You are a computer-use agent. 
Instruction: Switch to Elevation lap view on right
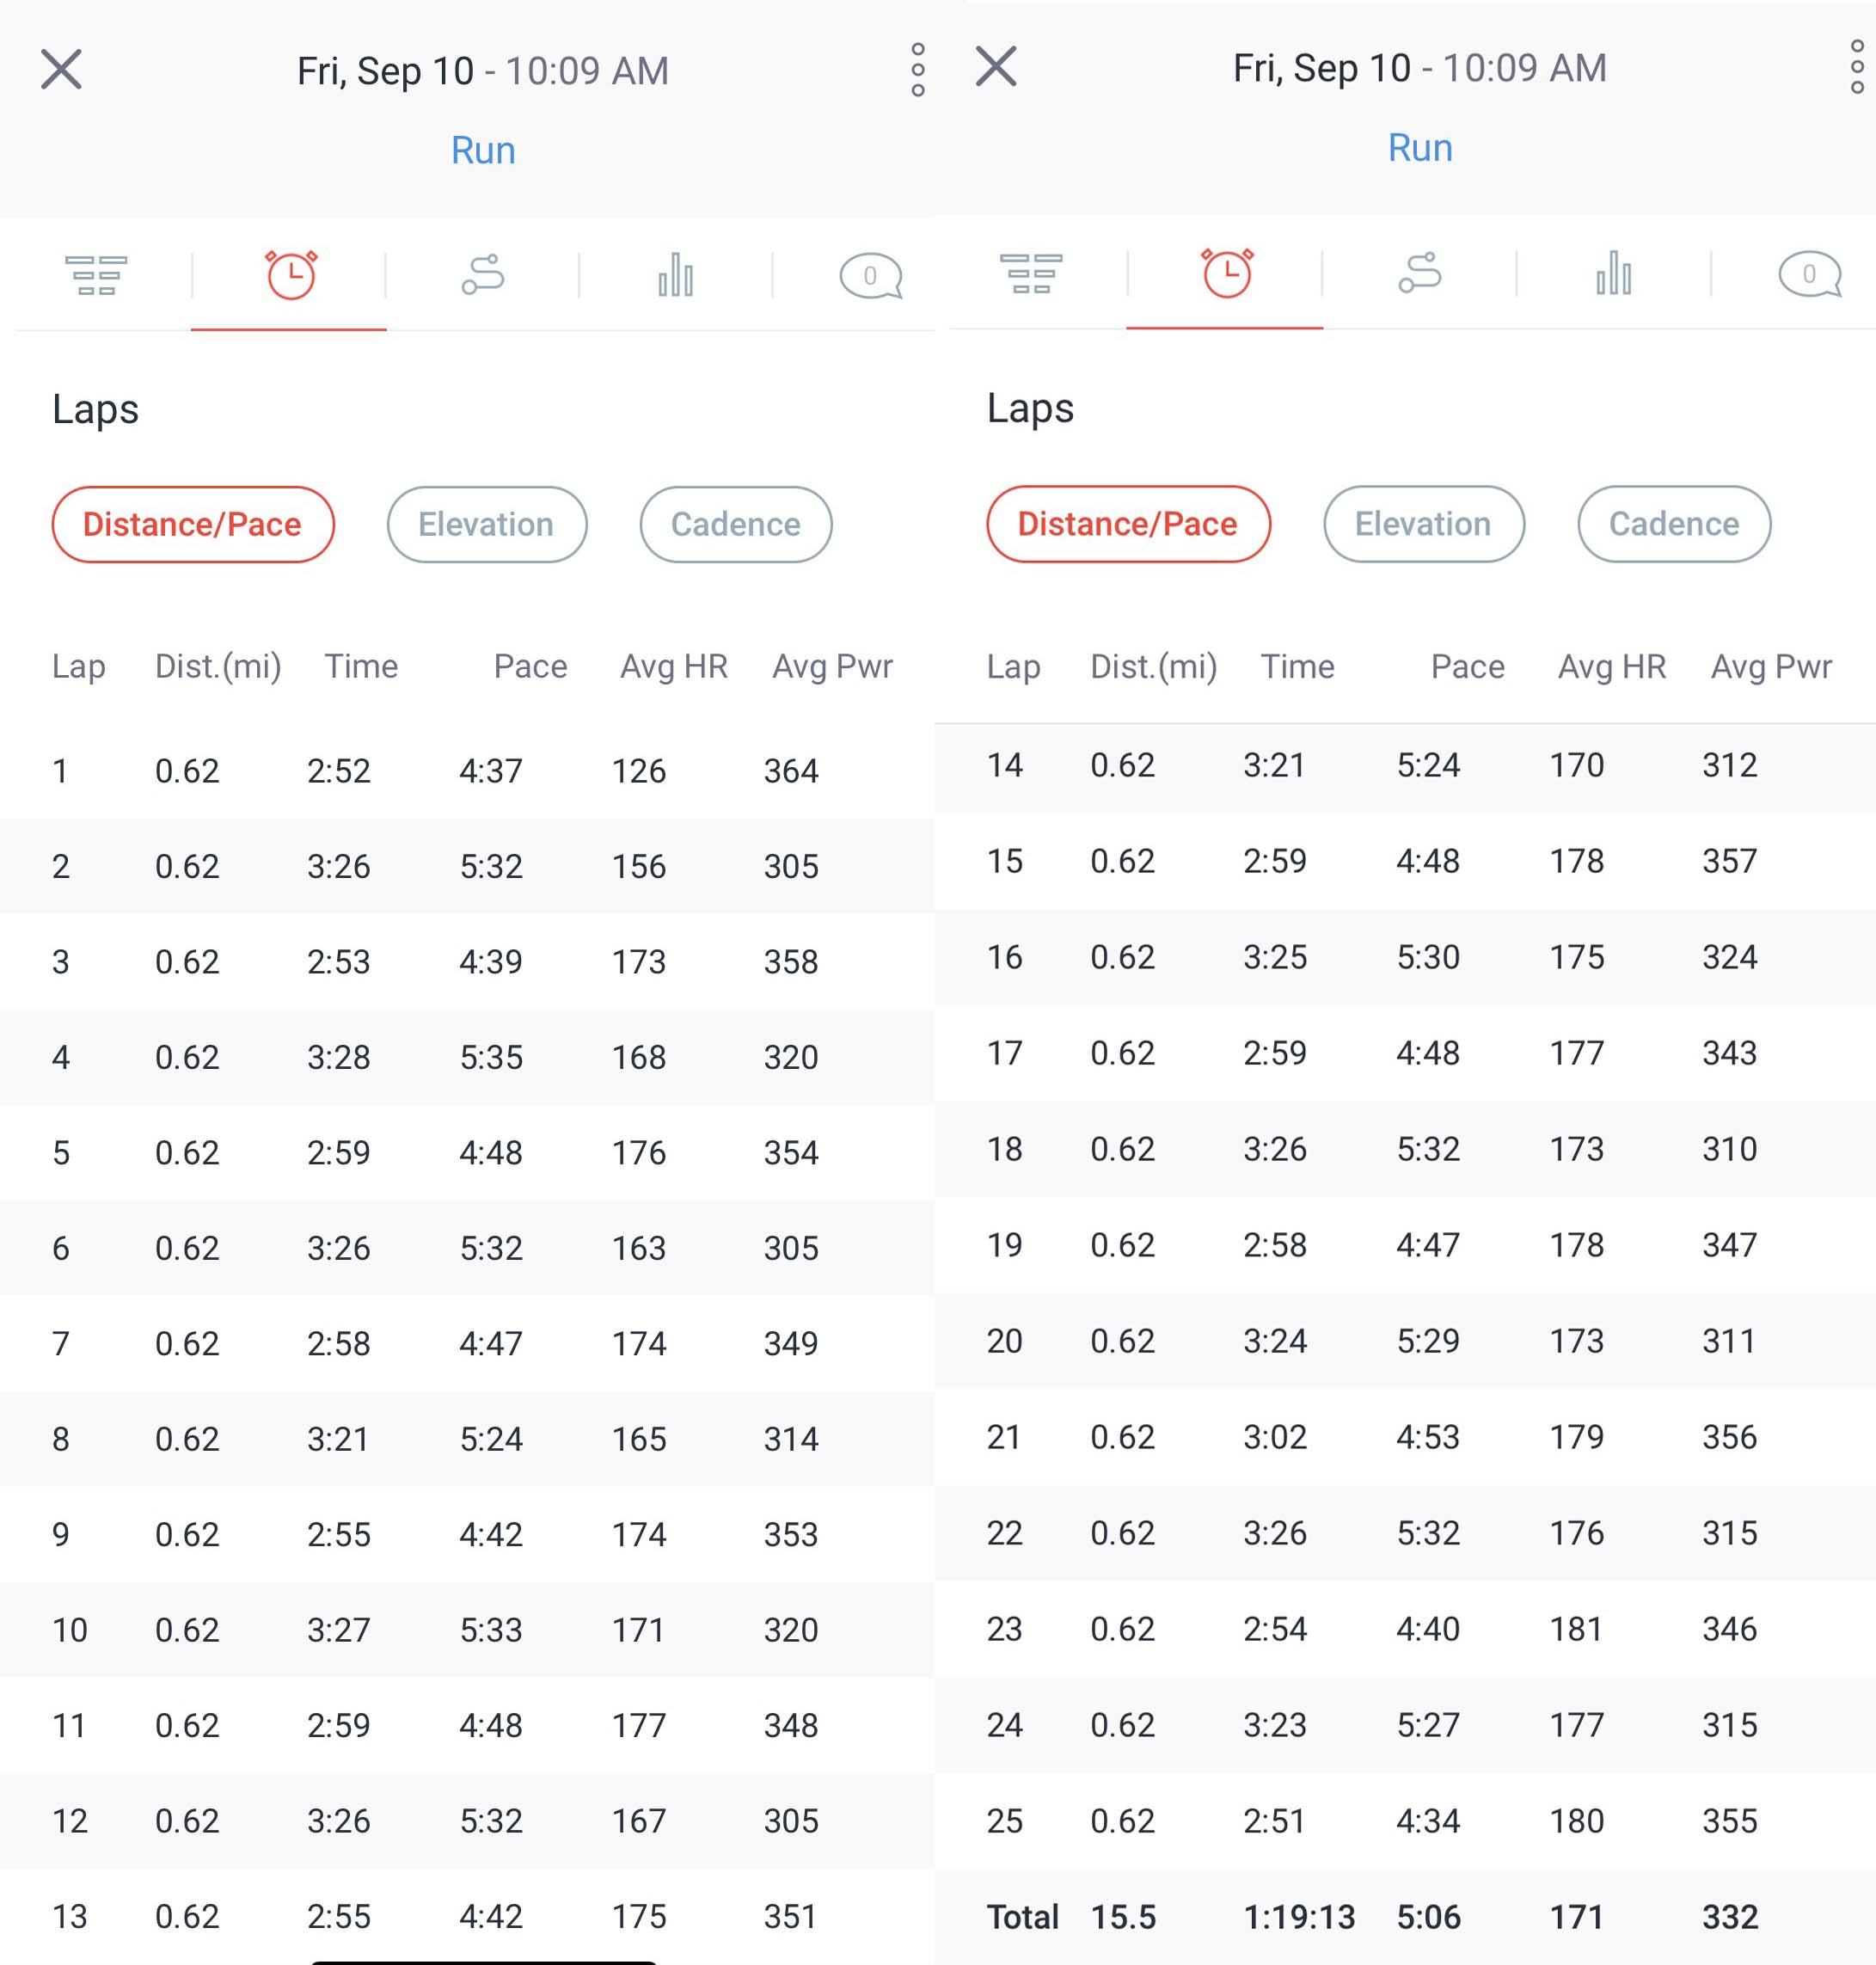point(1423,524)
